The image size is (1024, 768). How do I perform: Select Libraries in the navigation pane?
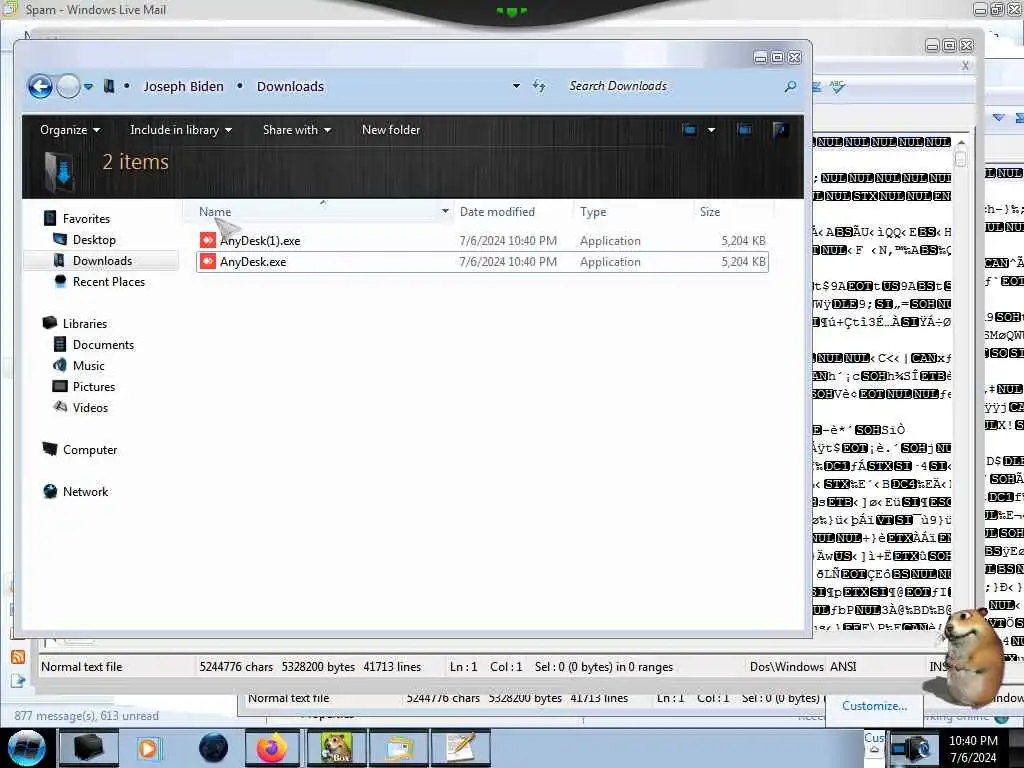(x=85, y=323)
